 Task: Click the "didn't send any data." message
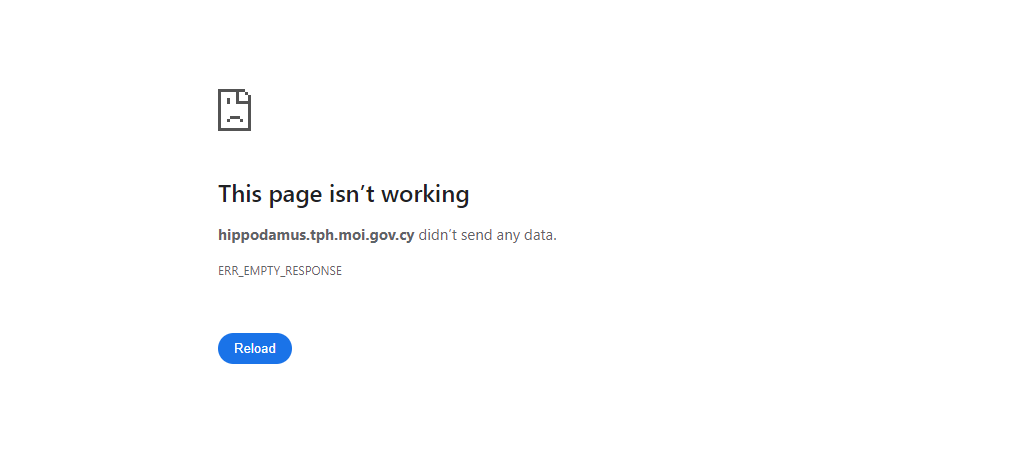[x=488, y=235]
